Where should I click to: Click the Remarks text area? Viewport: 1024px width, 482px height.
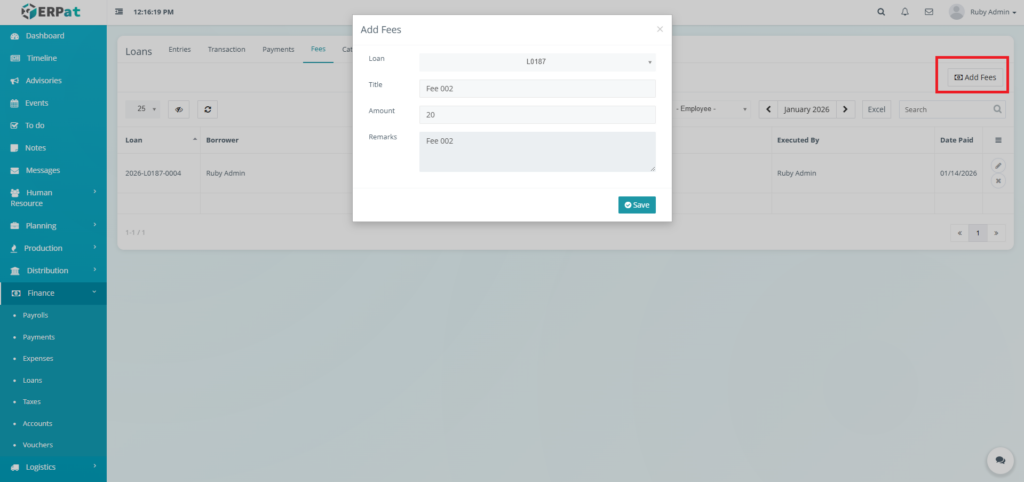[537, 152]
